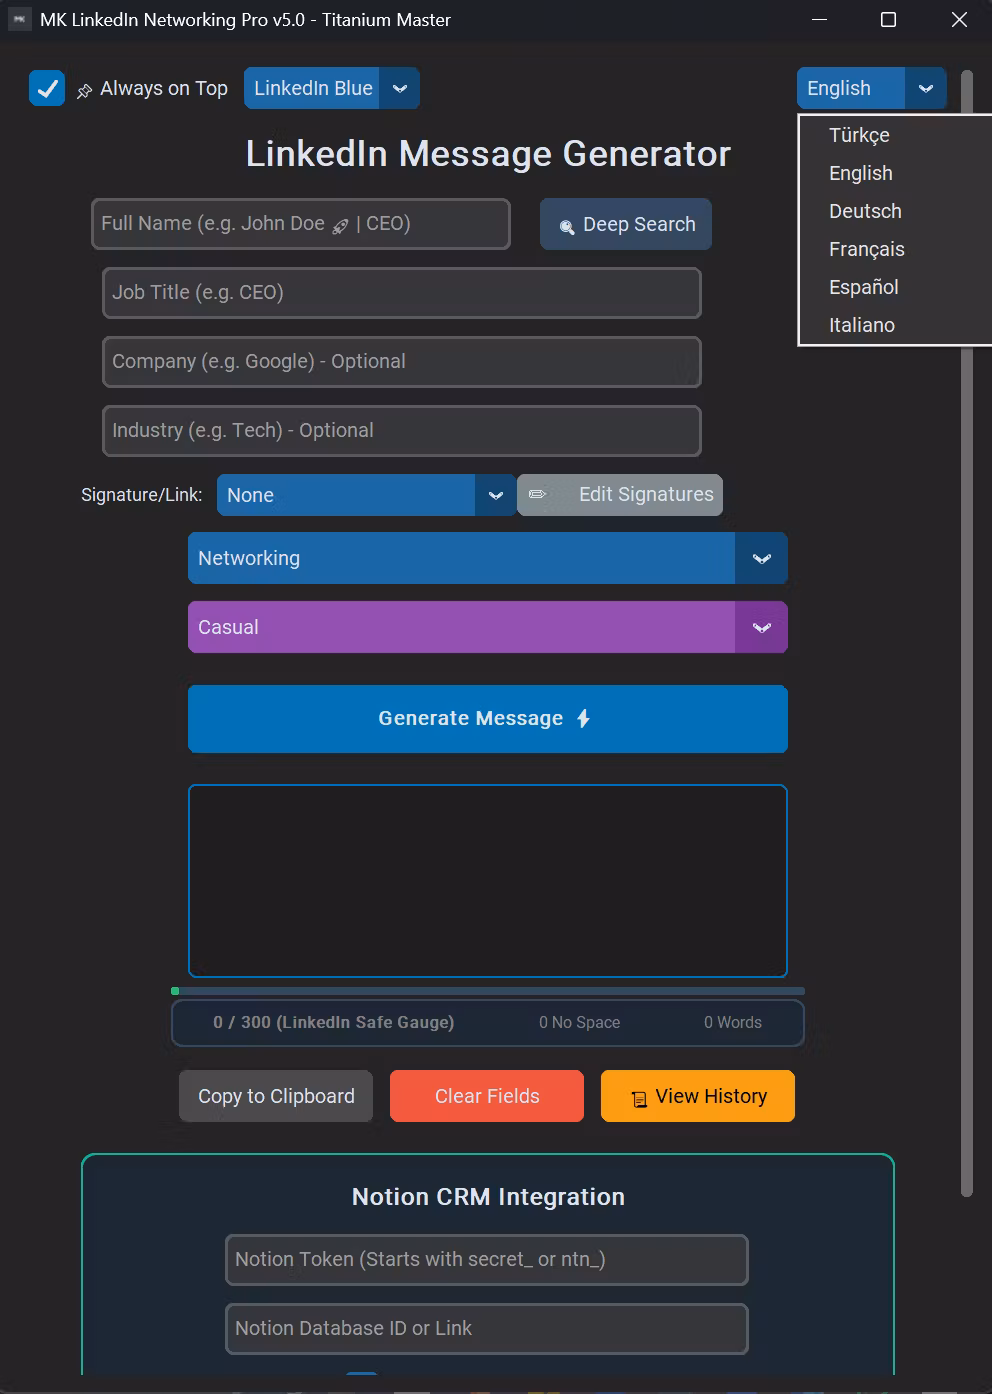Collapse the English language dropdown arrow
Screen dimensions: 992x1394
[925, 88]
